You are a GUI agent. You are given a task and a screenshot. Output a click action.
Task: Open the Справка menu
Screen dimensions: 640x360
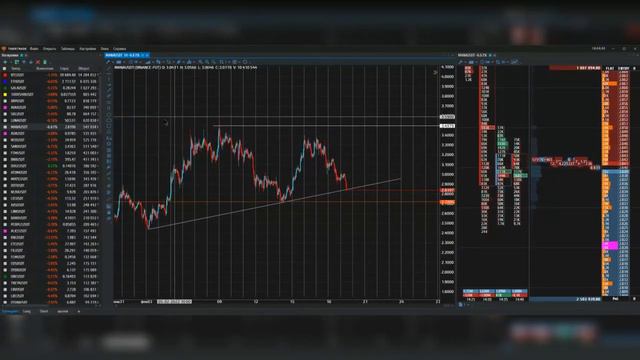click(120, 49)
